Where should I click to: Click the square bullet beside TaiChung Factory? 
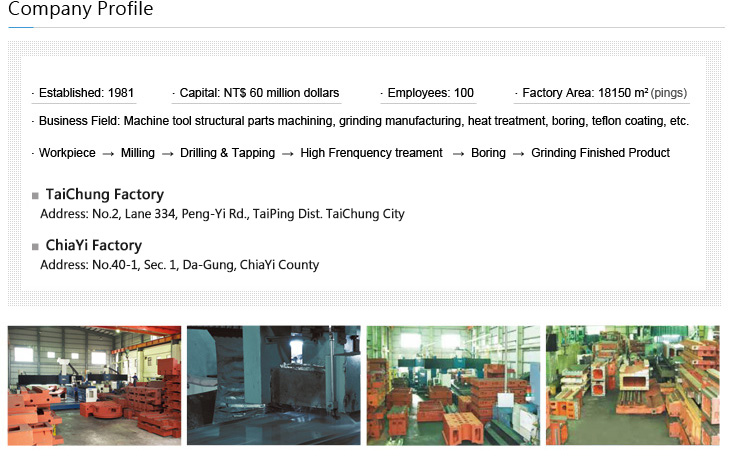coord(35,196)
